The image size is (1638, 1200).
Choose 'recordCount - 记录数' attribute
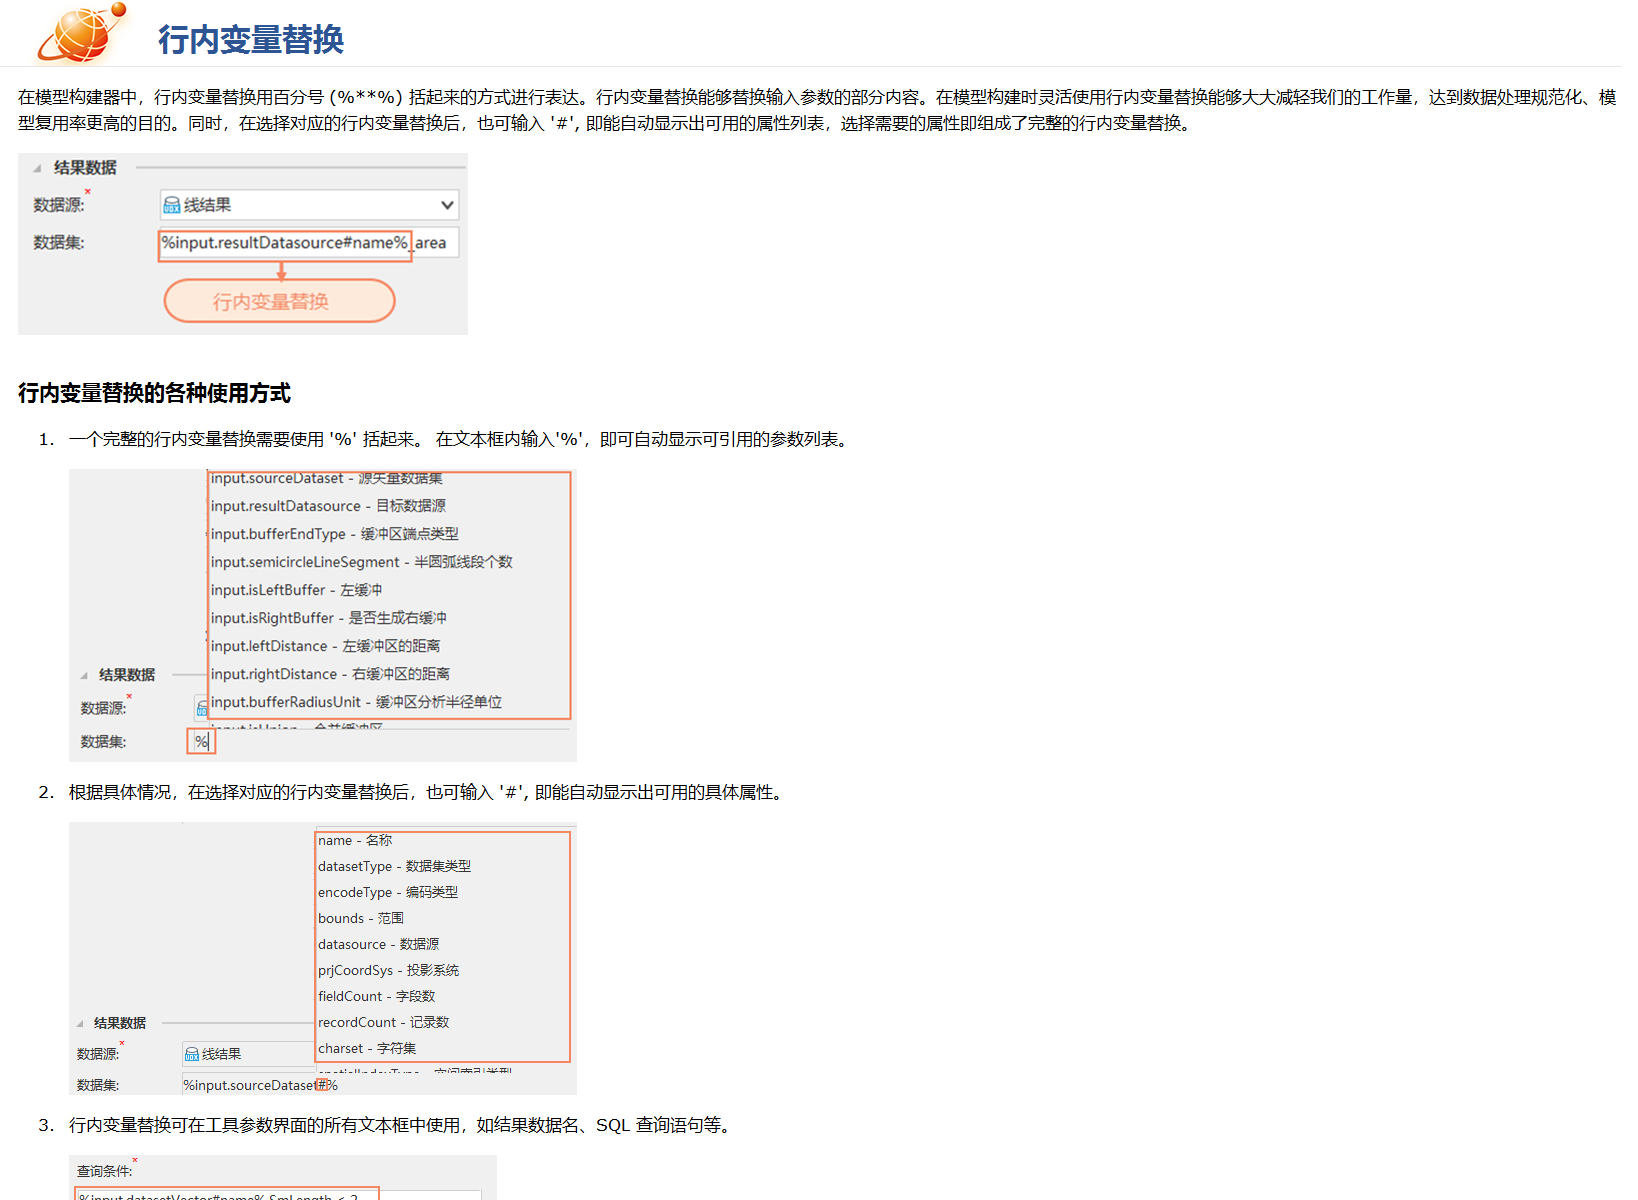[x=384, y=1022]
